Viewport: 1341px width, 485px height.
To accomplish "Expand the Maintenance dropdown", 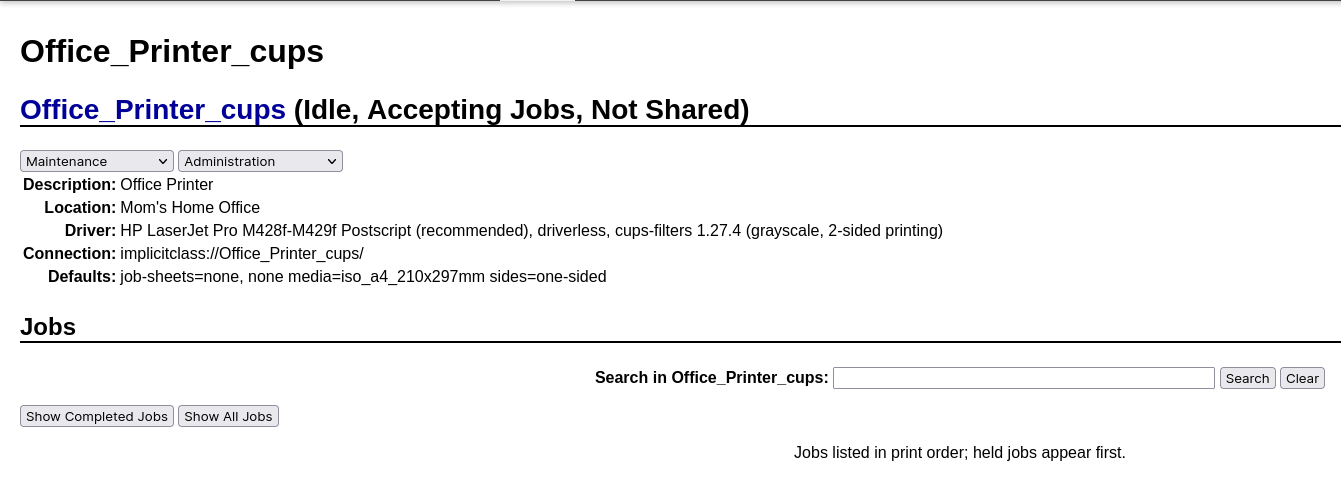I will coord(98,161).
